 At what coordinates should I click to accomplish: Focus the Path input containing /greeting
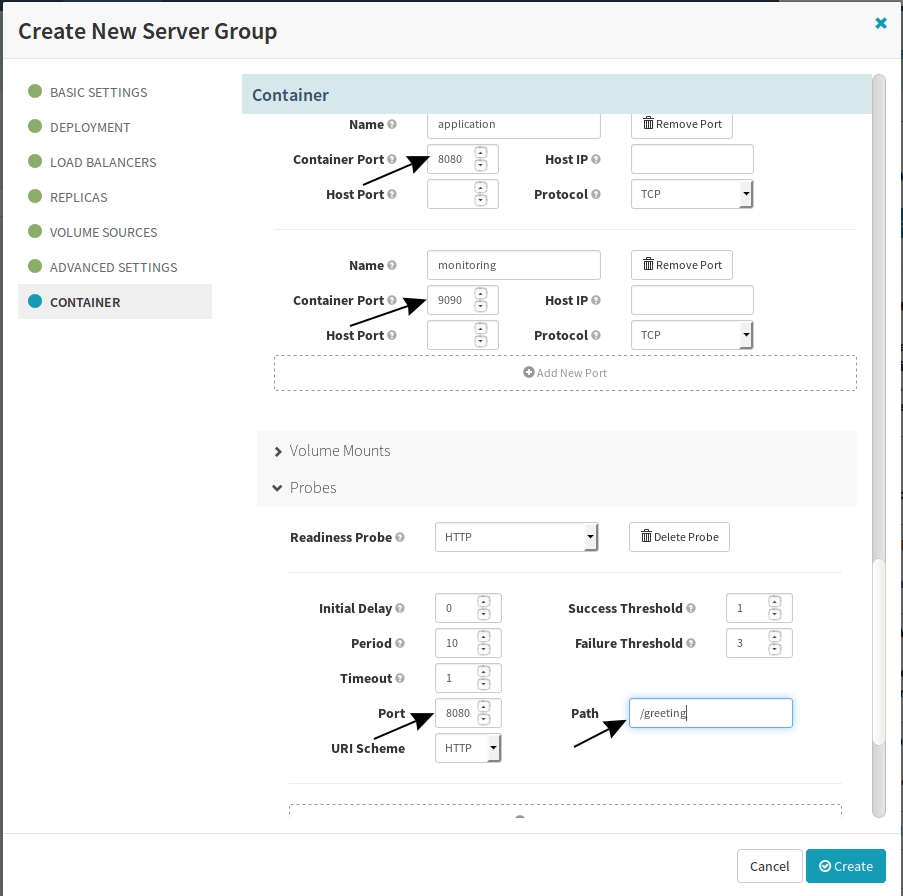[711, 713]
